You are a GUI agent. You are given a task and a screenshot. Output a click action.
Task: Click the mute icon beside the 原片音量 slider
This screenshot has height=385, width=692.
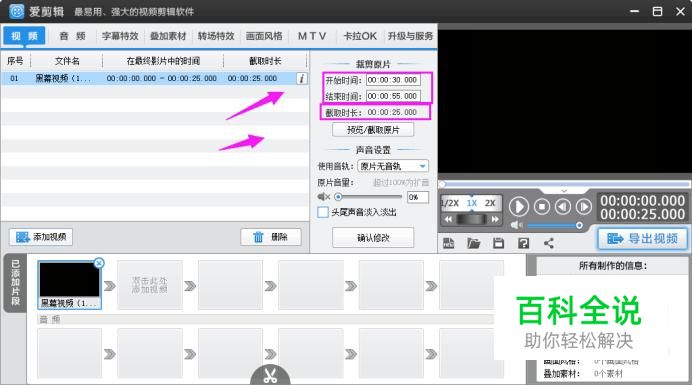tap(323, 196)
